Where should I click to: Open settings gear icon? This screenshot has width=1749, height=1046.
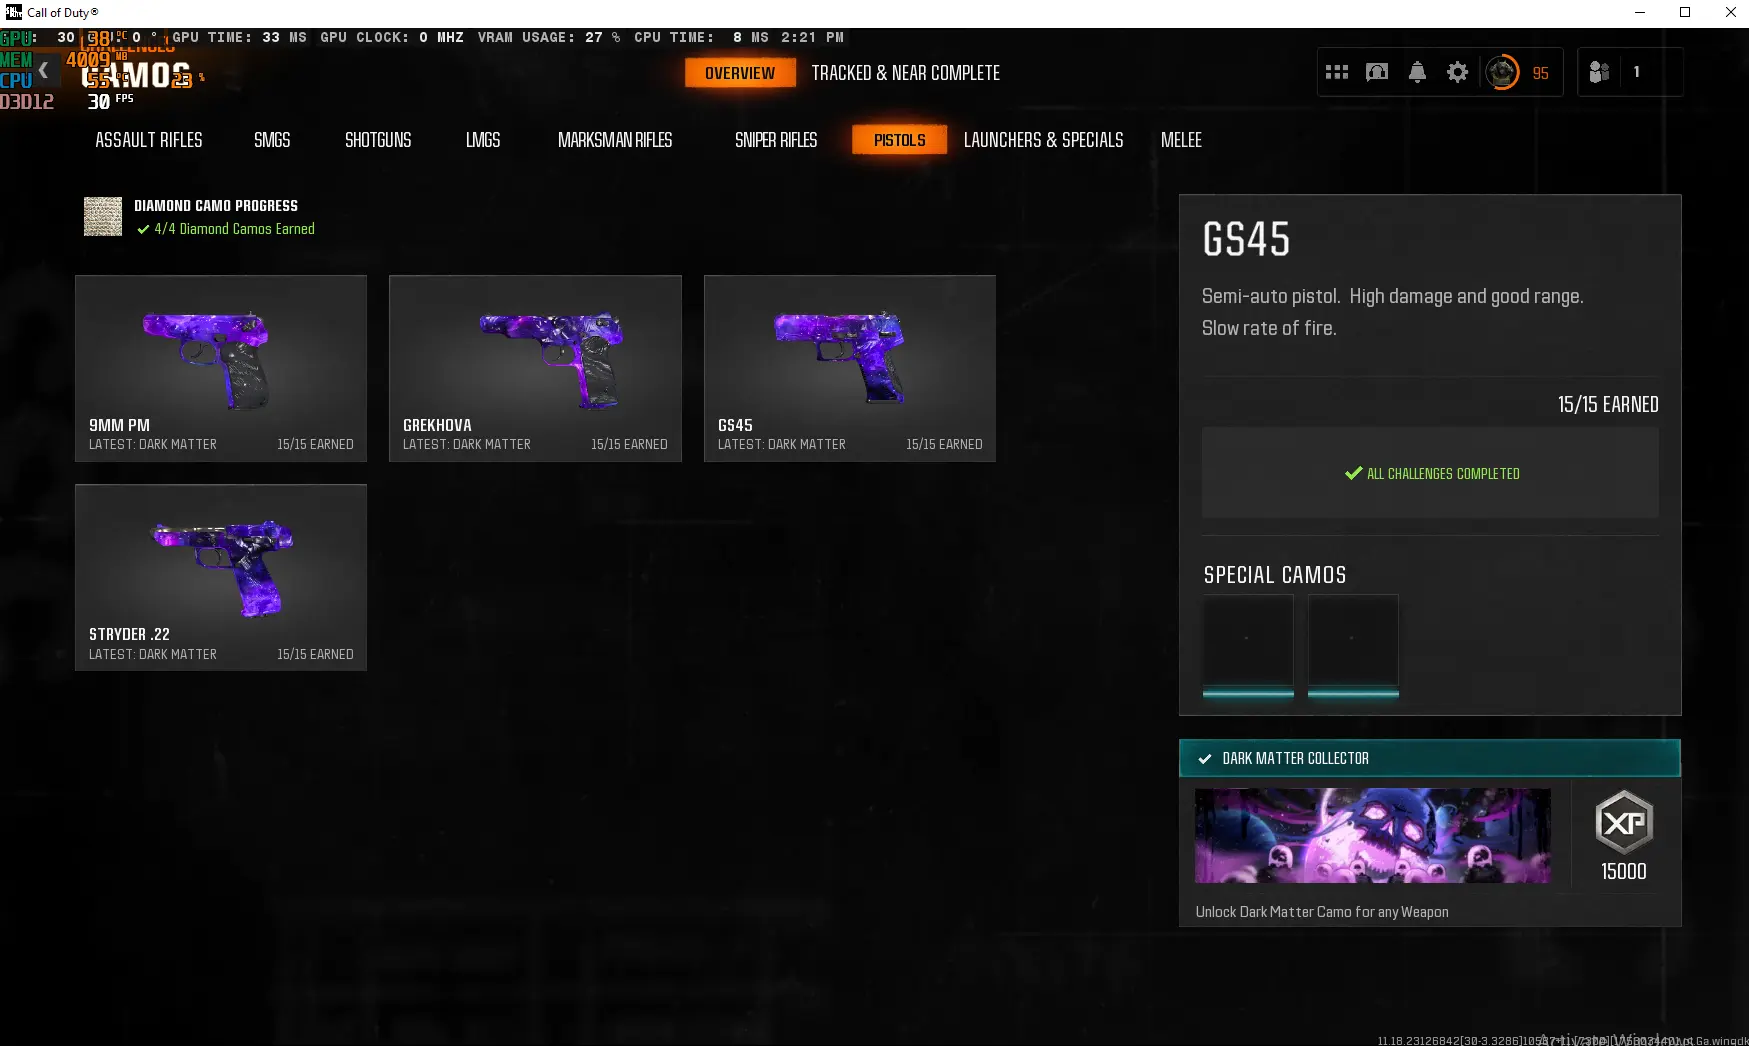pos(1458,72)
